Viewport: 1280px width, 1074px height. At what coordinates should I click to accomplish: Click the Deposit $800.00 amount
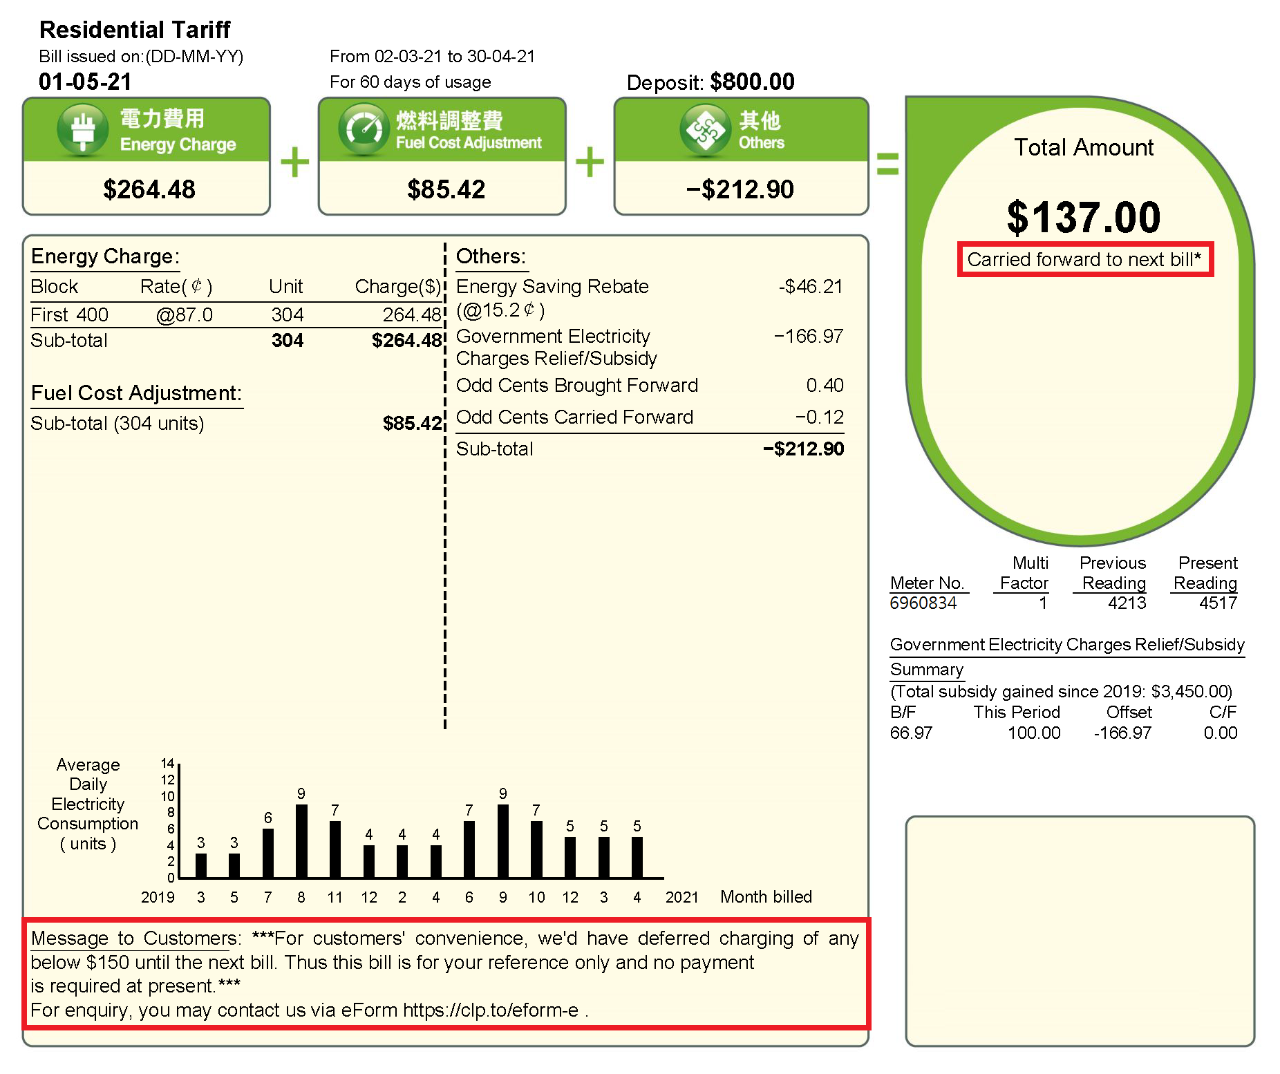tap(752, 82)
